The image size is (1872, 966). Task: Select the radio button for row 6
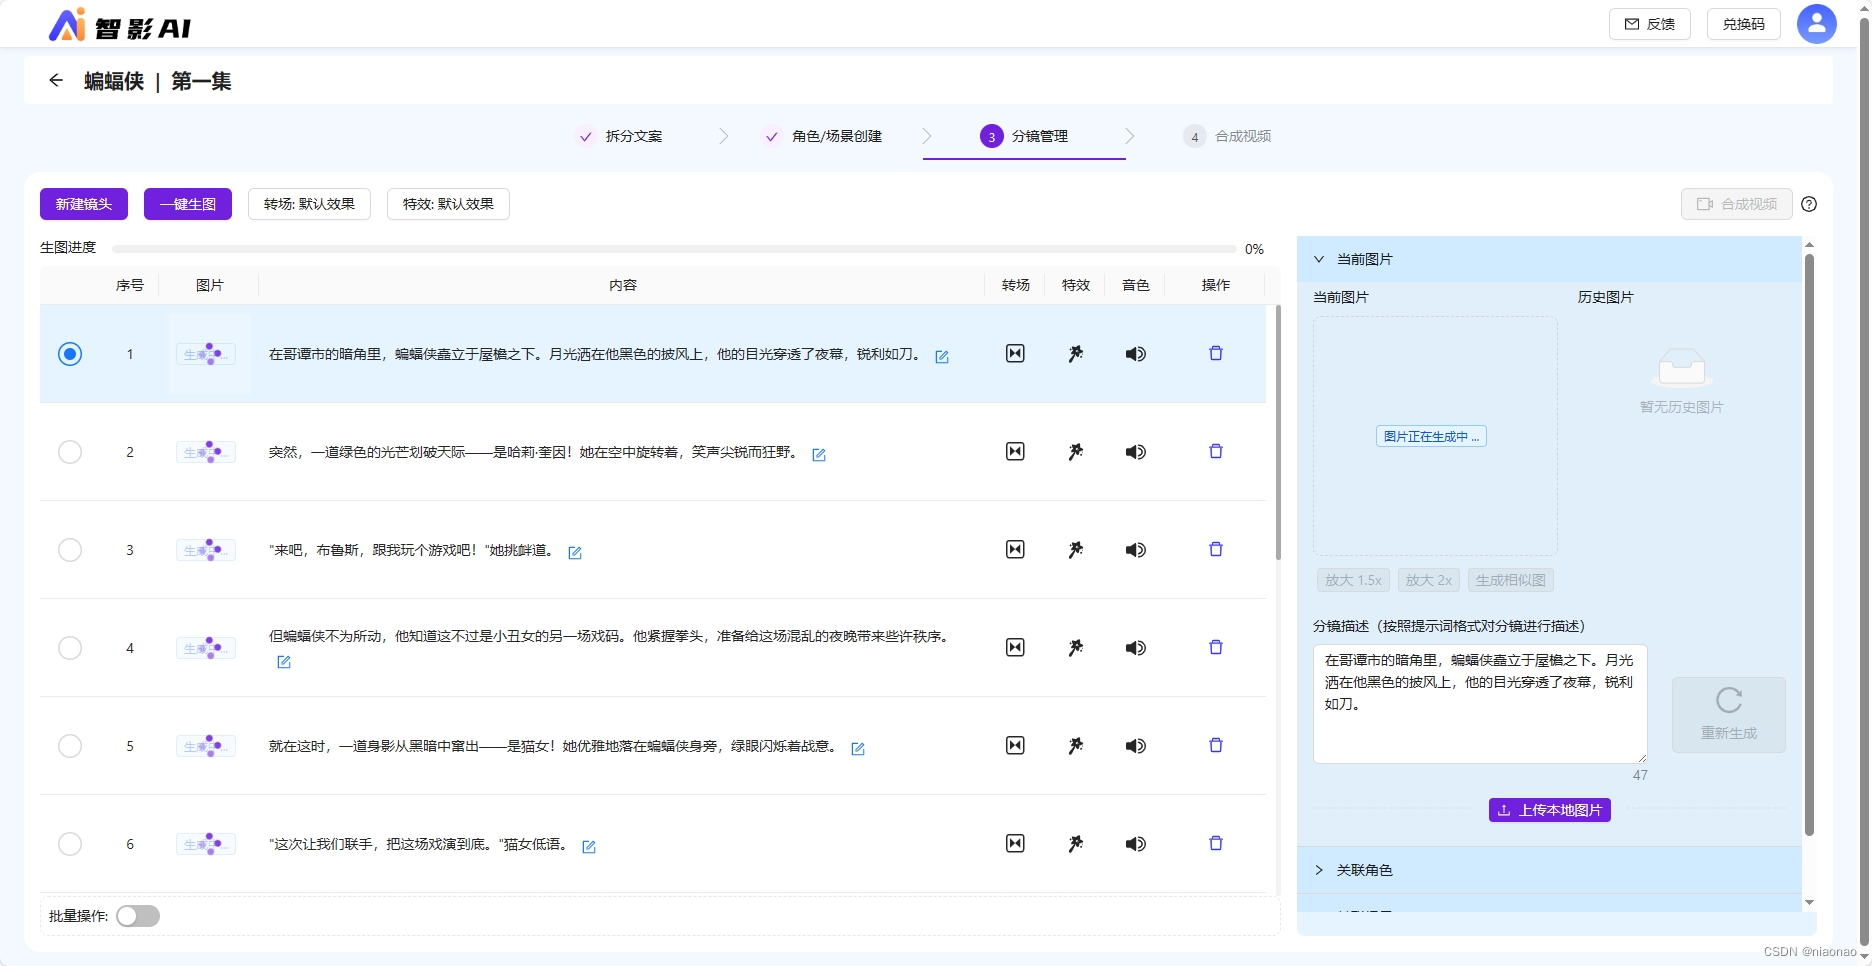pyautogui.click(x=70, y=843)
